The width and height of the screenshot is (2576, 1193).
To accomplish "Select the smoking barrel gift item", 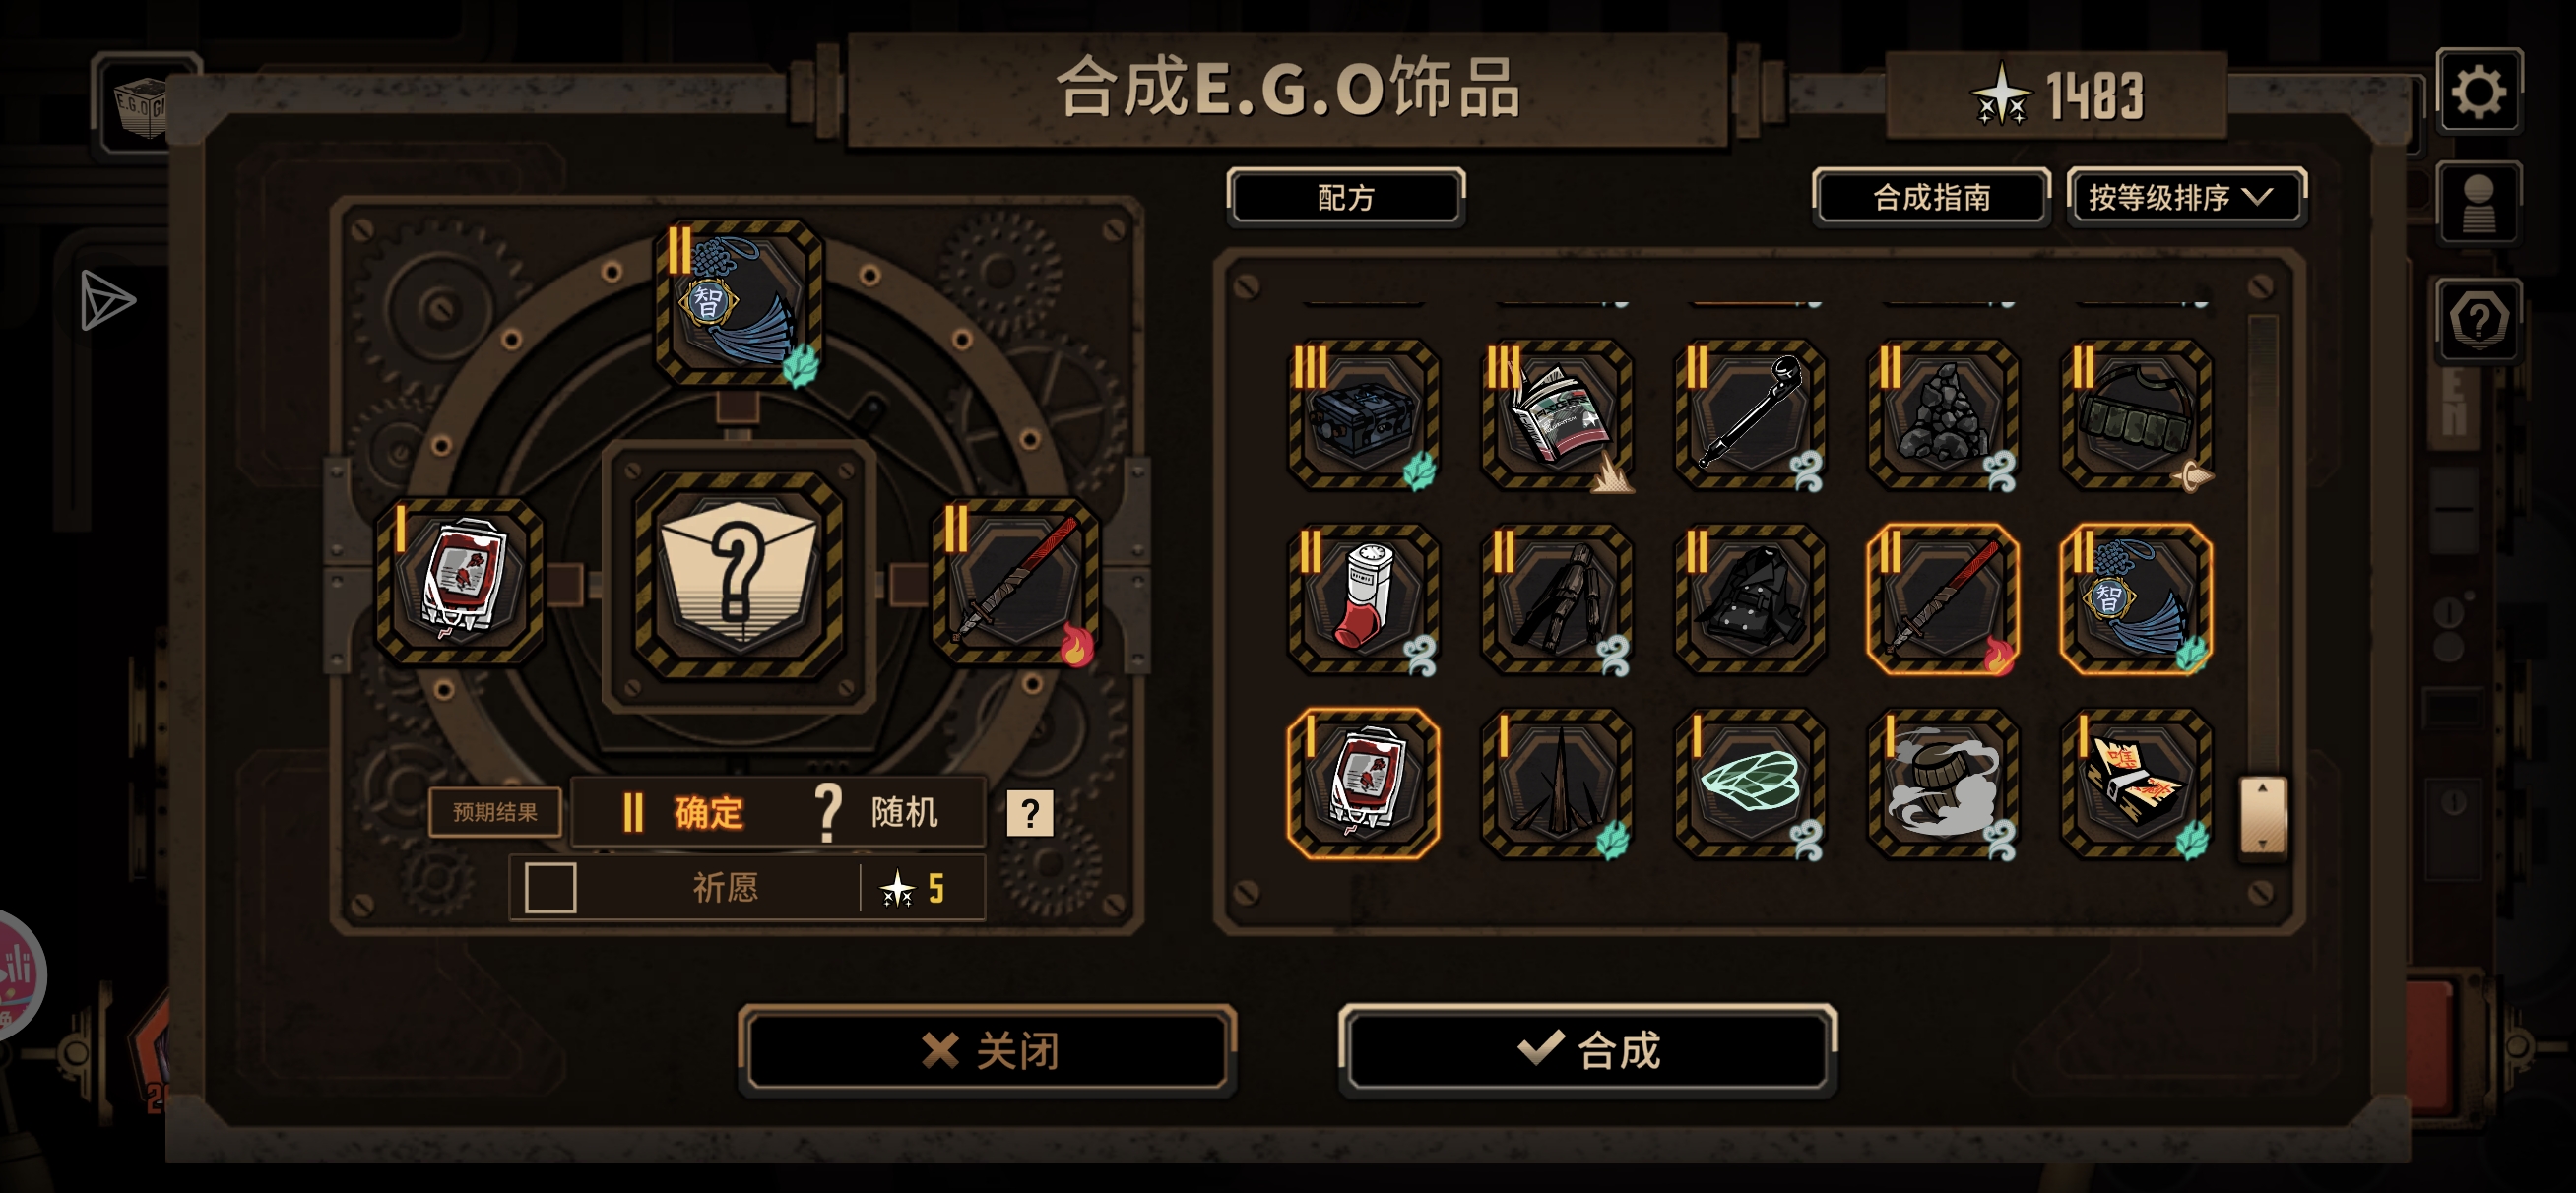I will coord(1942,784).
